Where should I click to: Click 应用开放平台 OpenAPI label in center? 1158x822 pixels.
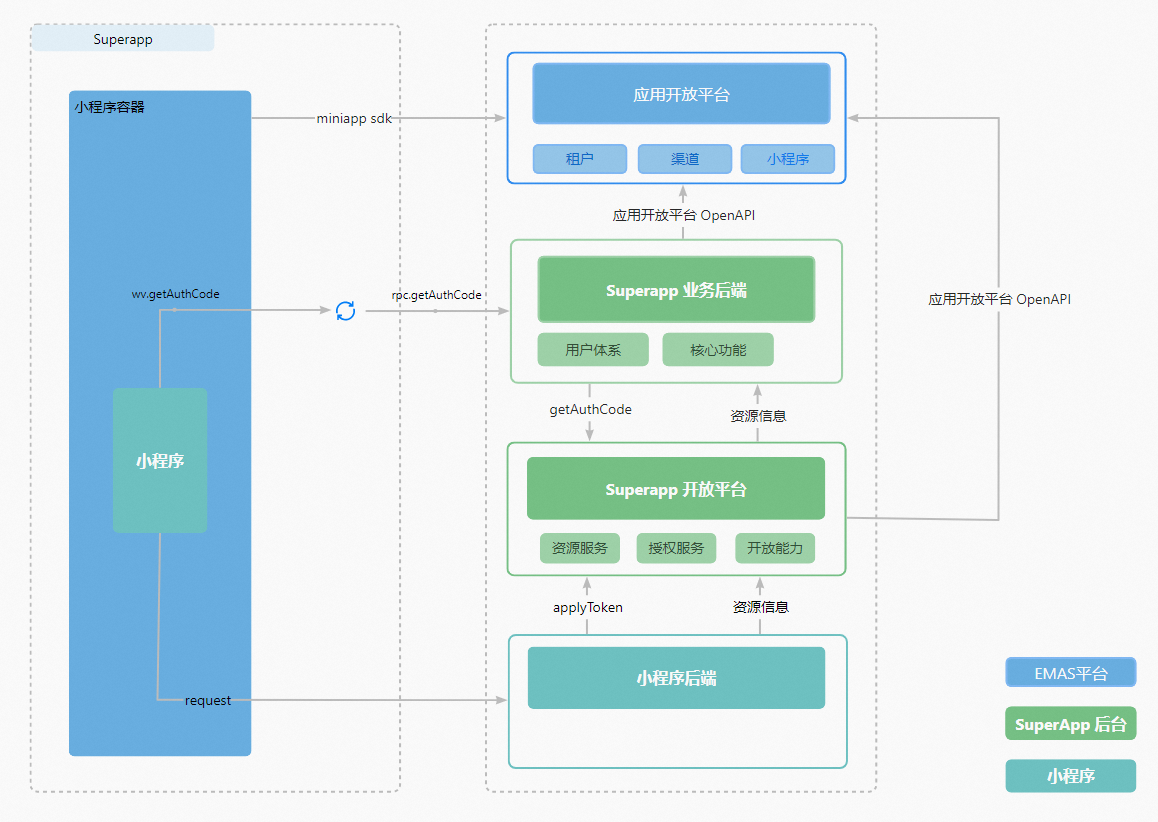click(684, 215)
